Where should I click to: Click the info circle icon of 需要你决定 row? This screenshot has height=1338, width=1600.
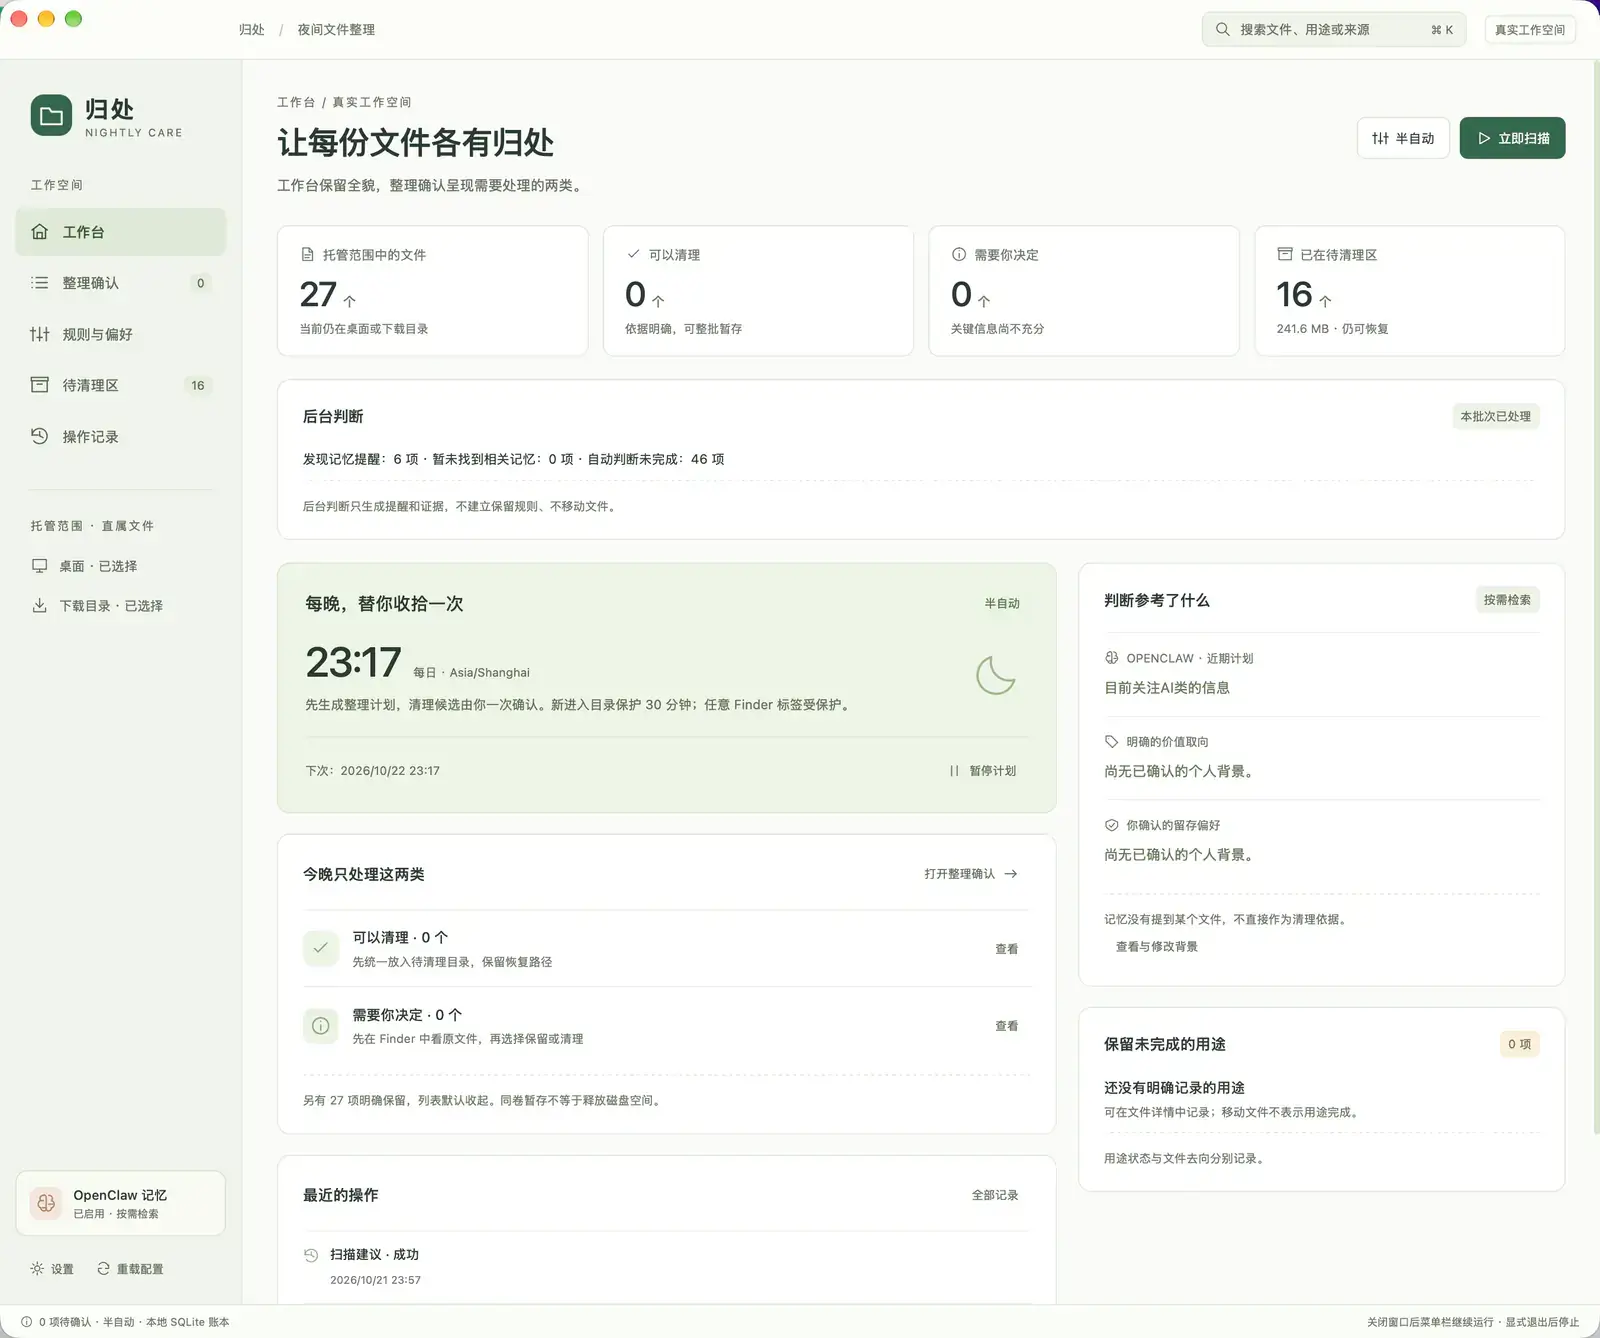click(321, 1025)
